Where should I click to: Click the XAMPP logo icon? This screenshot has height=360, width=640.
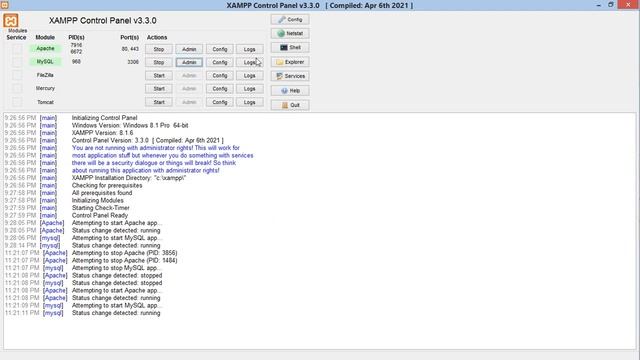click(11, 20)
